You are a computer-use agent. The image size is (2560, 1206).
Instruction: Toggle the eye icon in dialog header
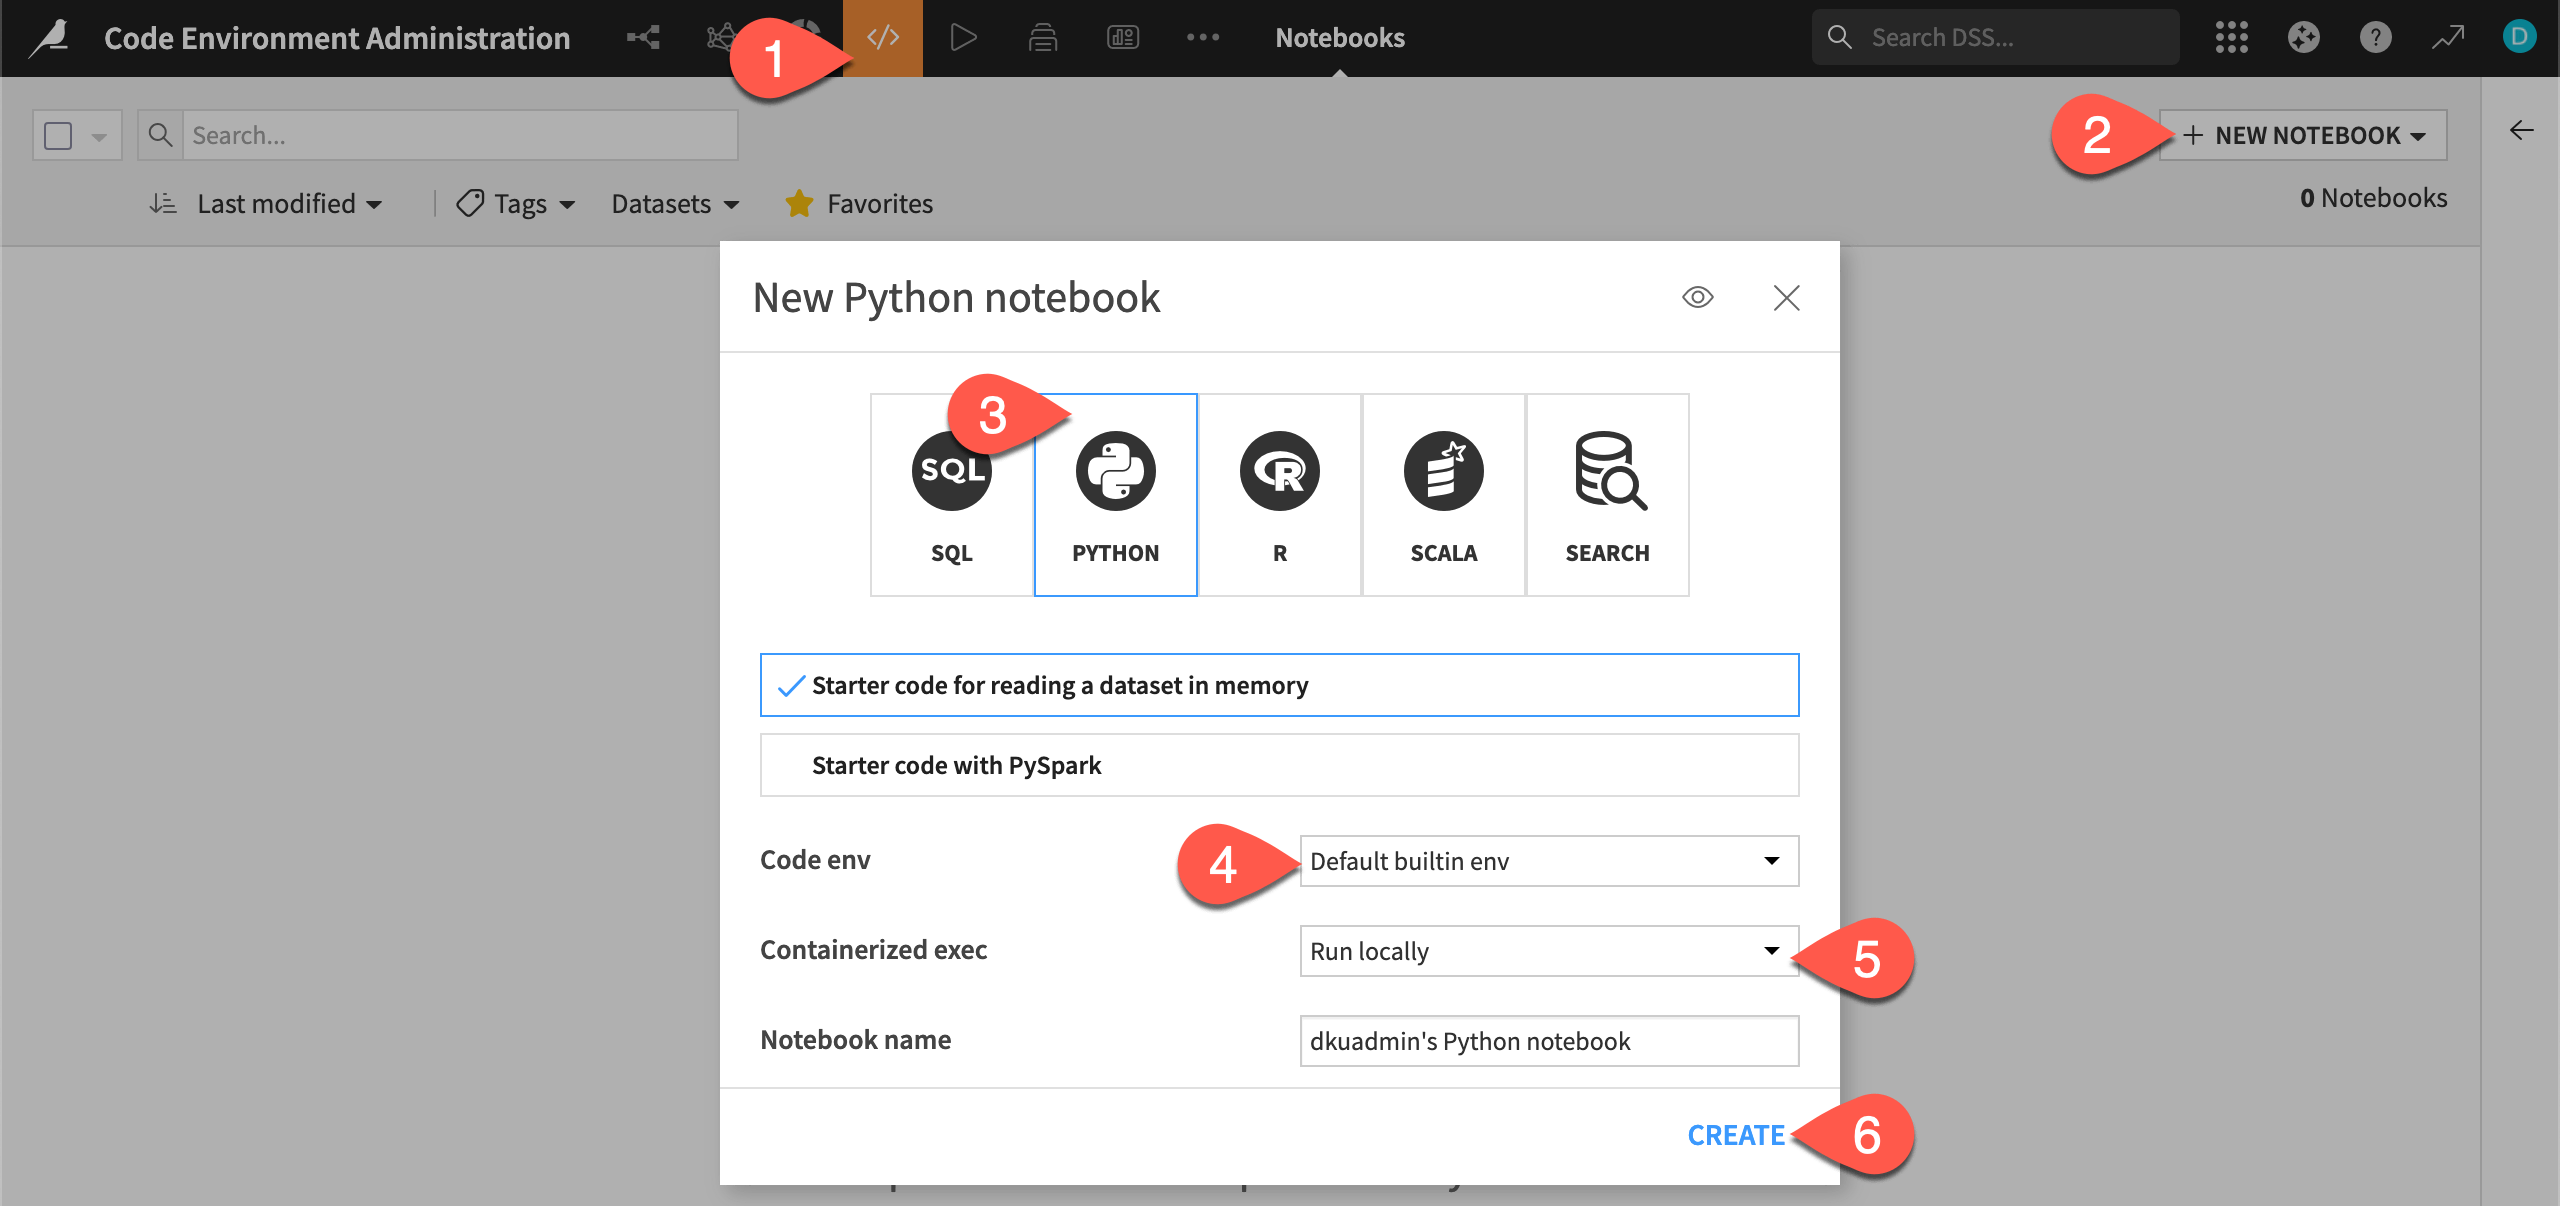[1697, 297]
